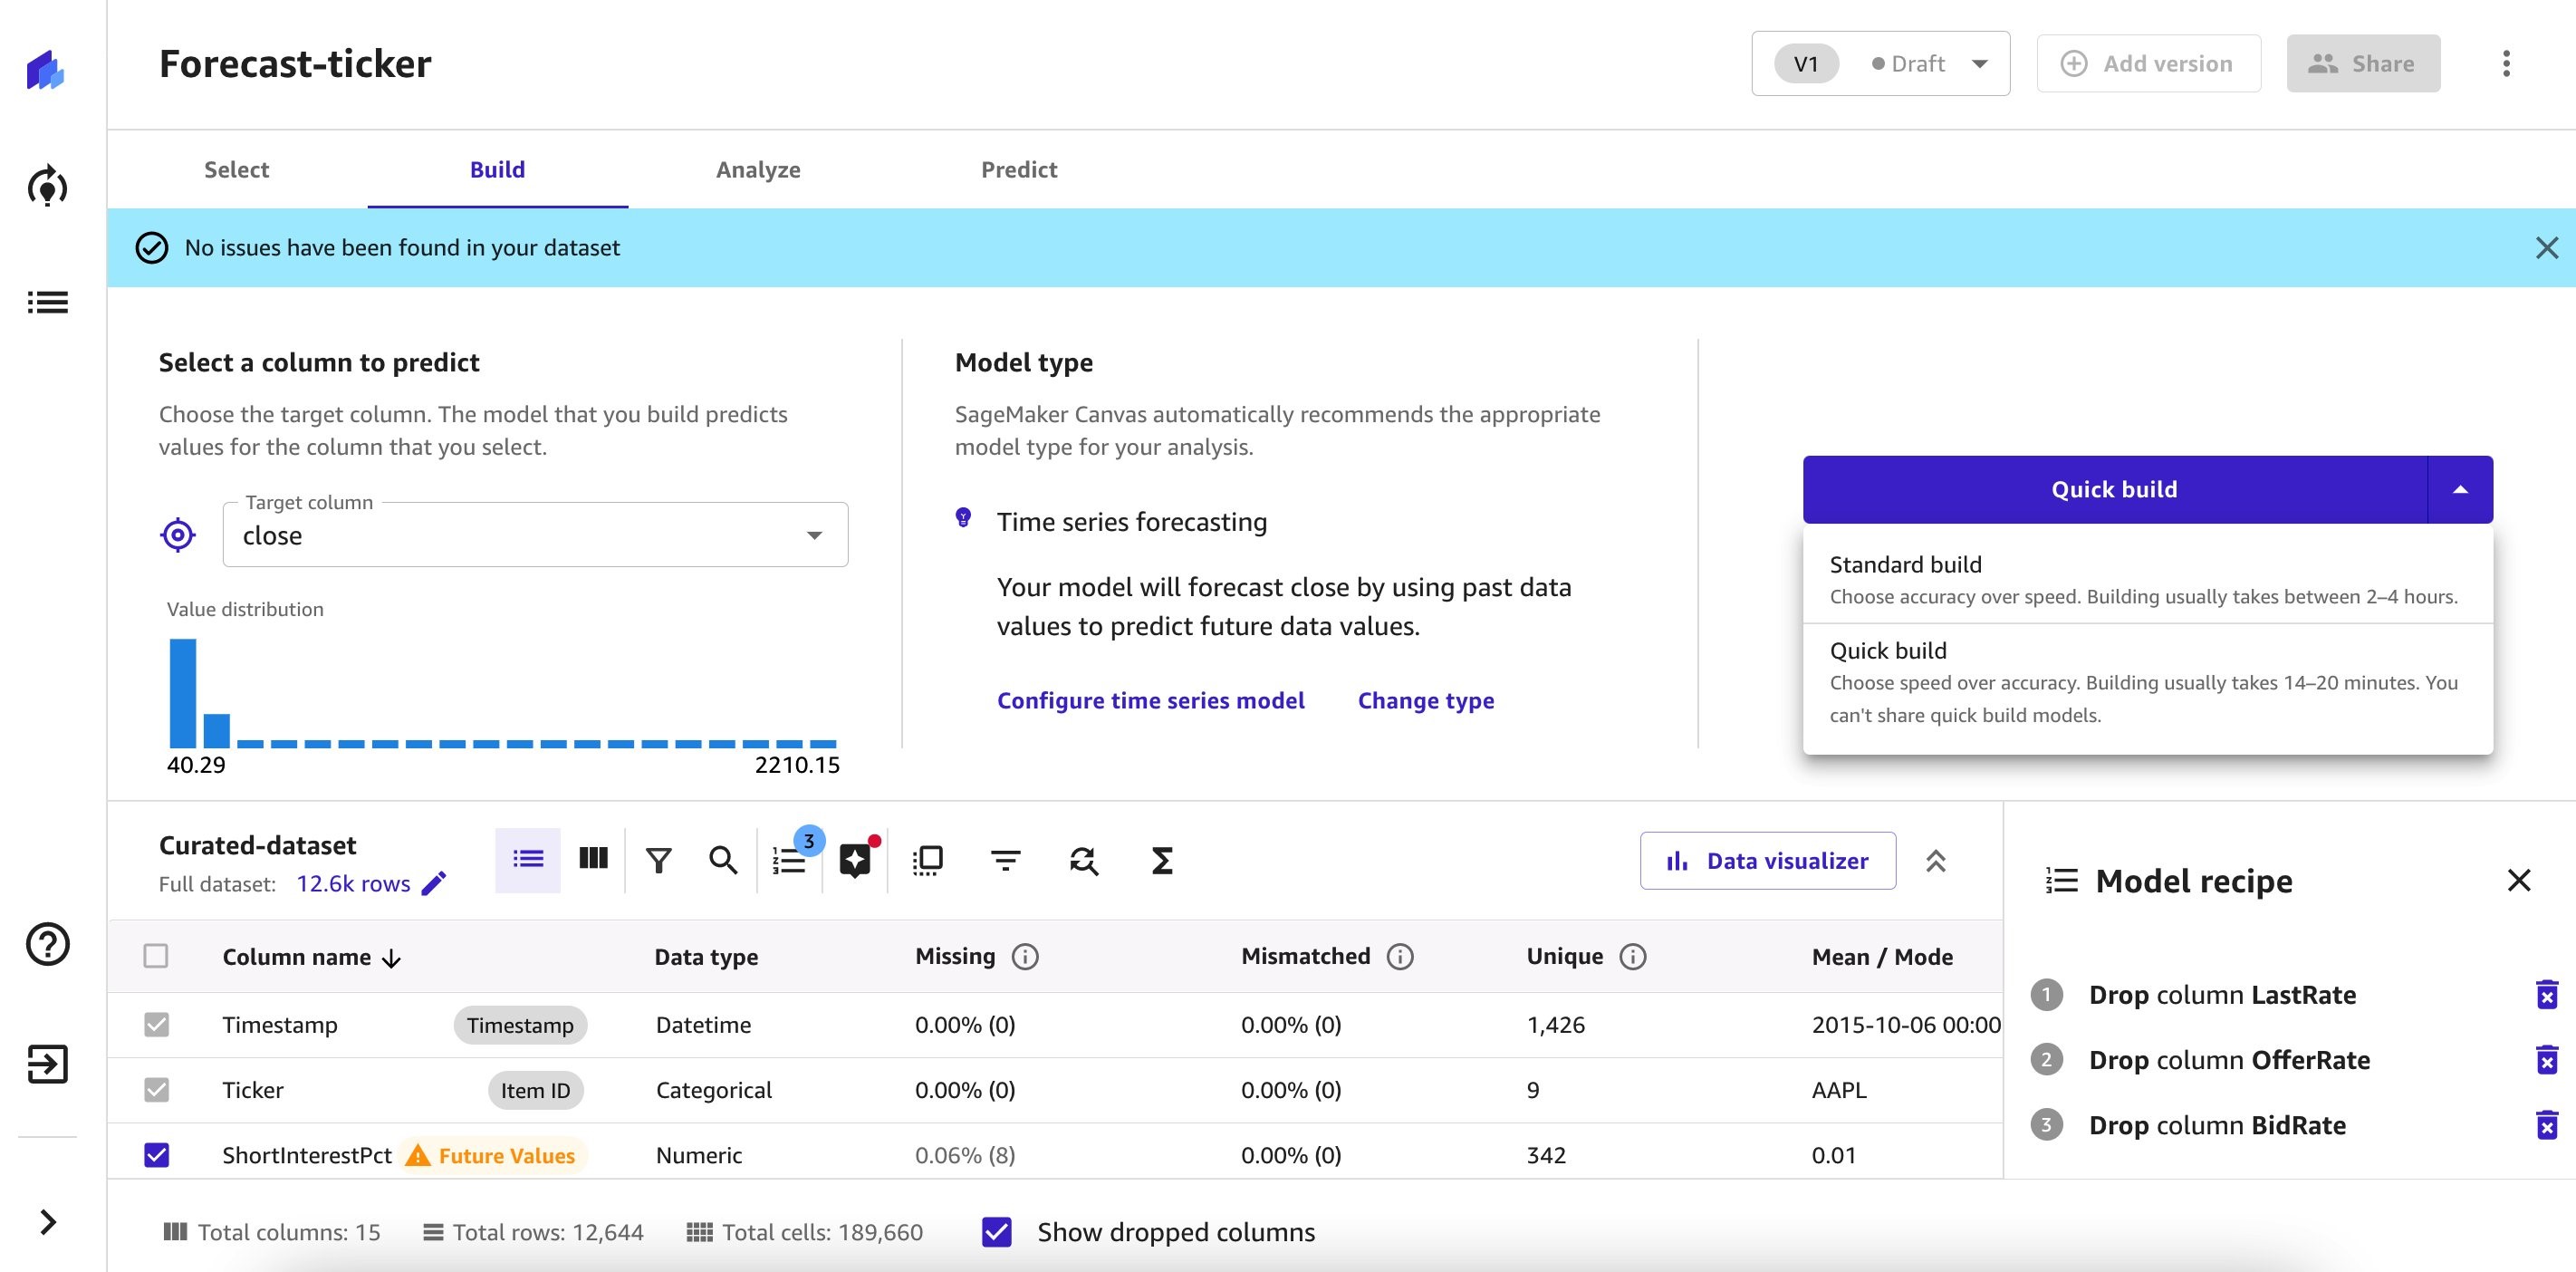The image size is (2576, 1272).
Task: Switch to the Analyze tab
Action: point(757,168)
